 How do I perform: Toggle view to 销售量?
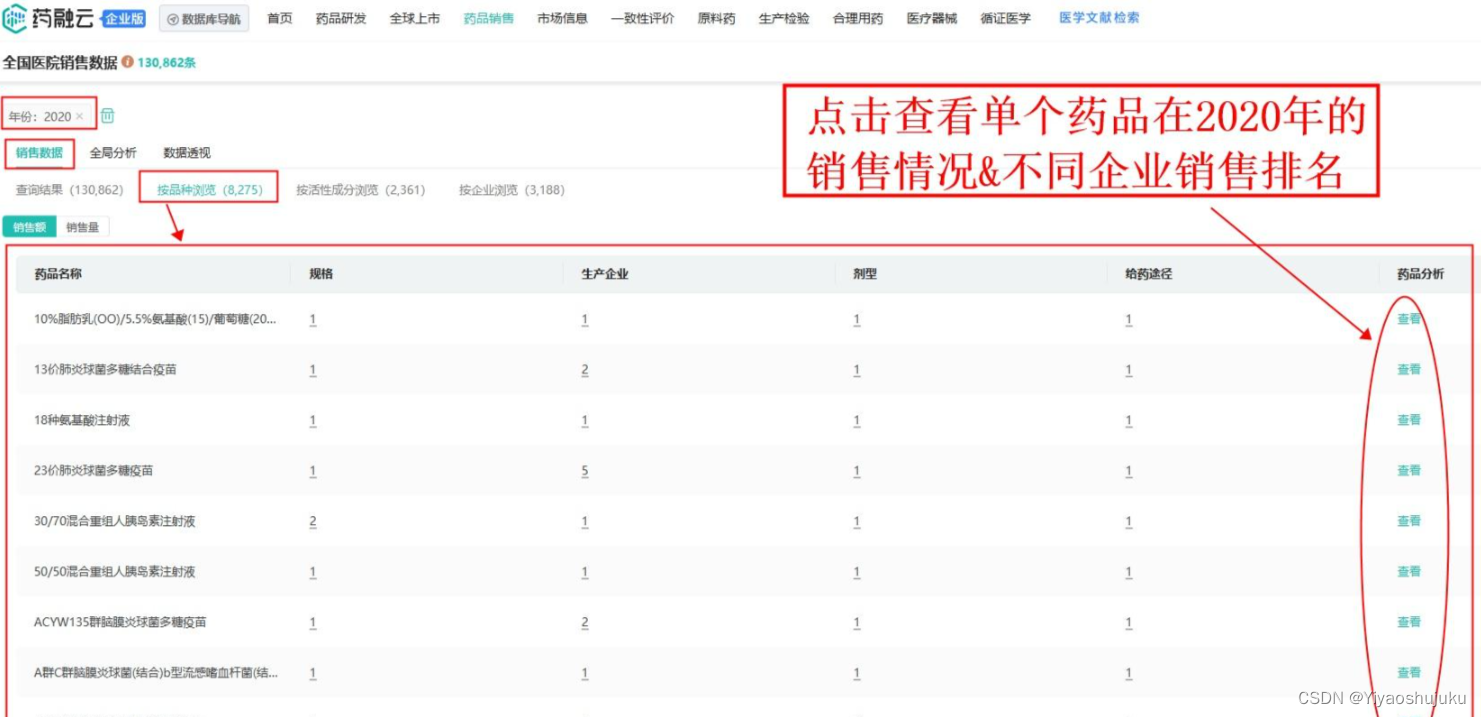83,227
